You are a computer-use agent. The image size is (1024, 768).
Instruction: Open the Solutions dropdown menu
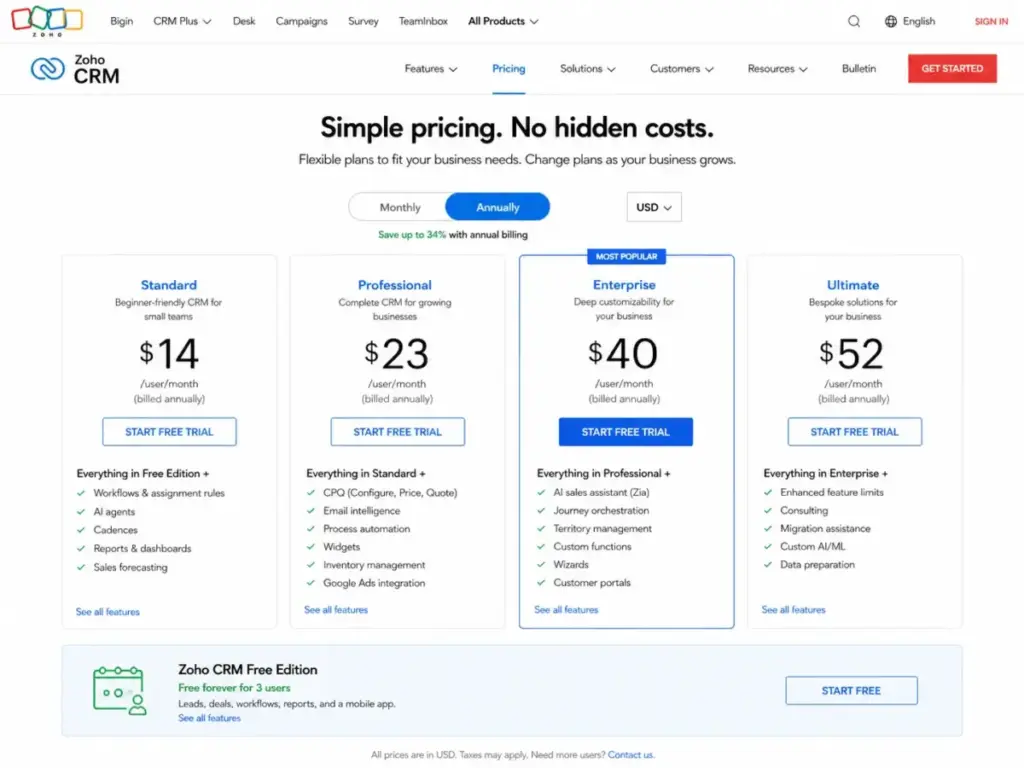point(587,69)
